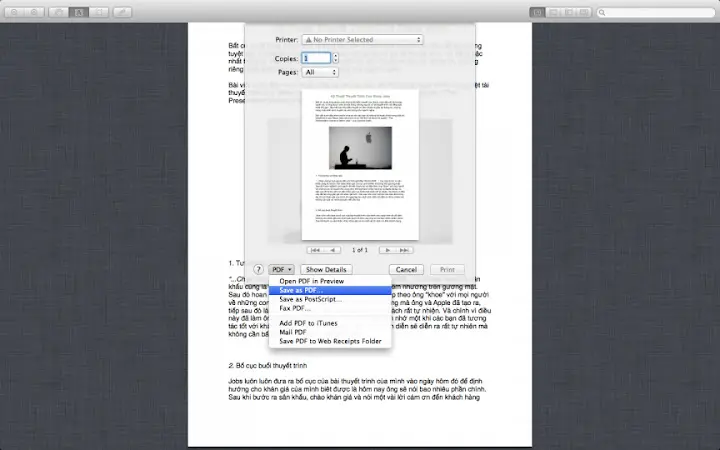
Task: Open the Pages dropdown set to All
Action: tap(320, 73)
